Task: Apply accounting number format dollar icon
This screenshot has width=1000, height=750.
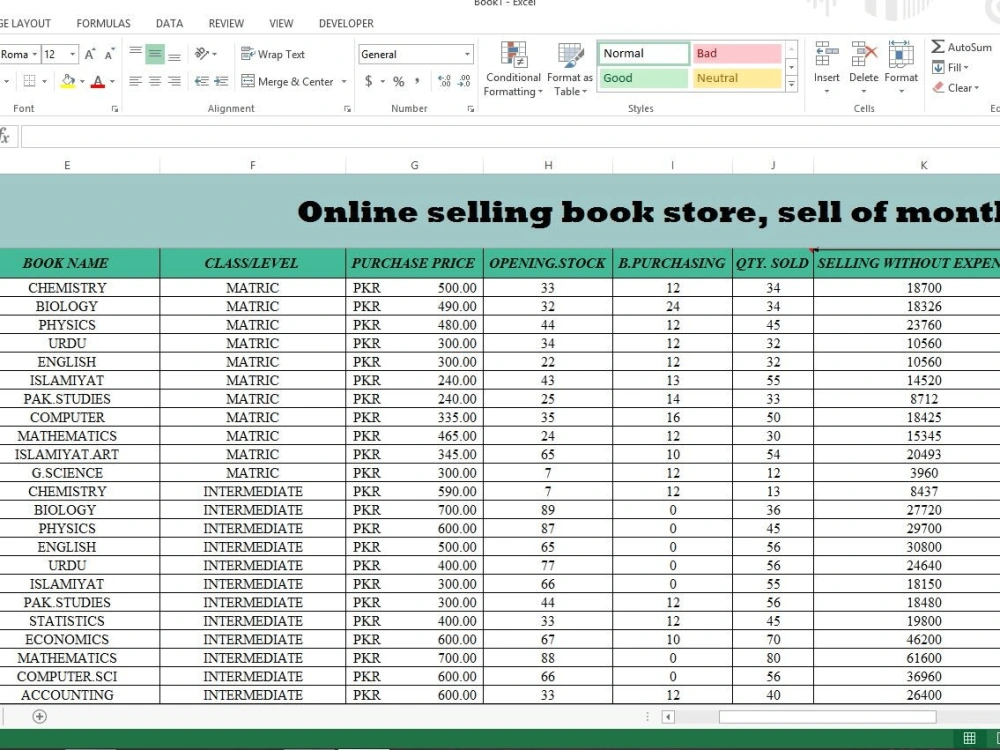Action: (x=369, y=82)
